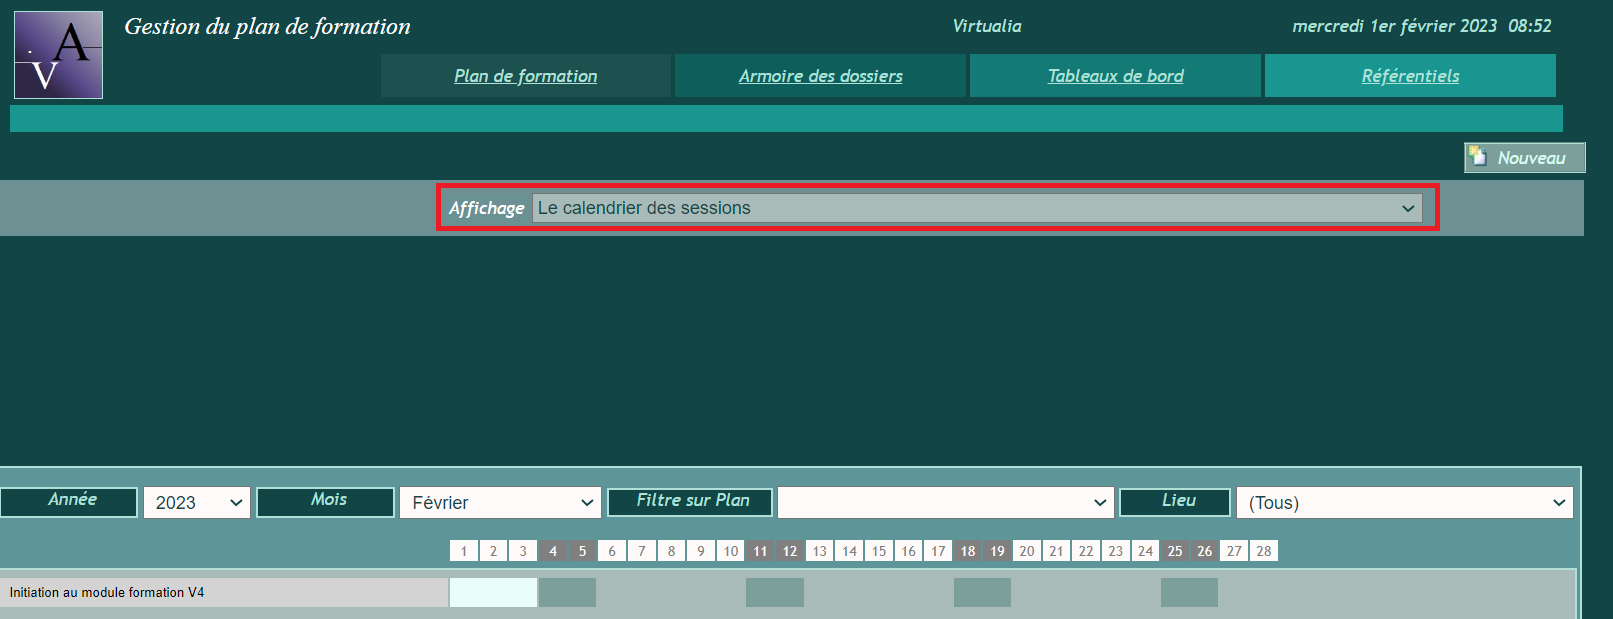Select day 25 weekend marker

[x=1175, y=551]
